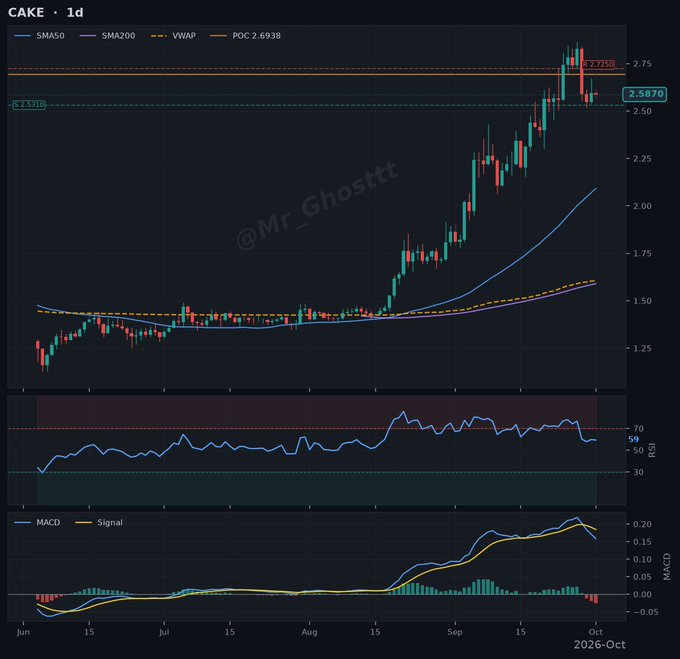Viewport: 680px width, 659px height.
Task: Select the Sep date axis label
Action: coord(455,632)
